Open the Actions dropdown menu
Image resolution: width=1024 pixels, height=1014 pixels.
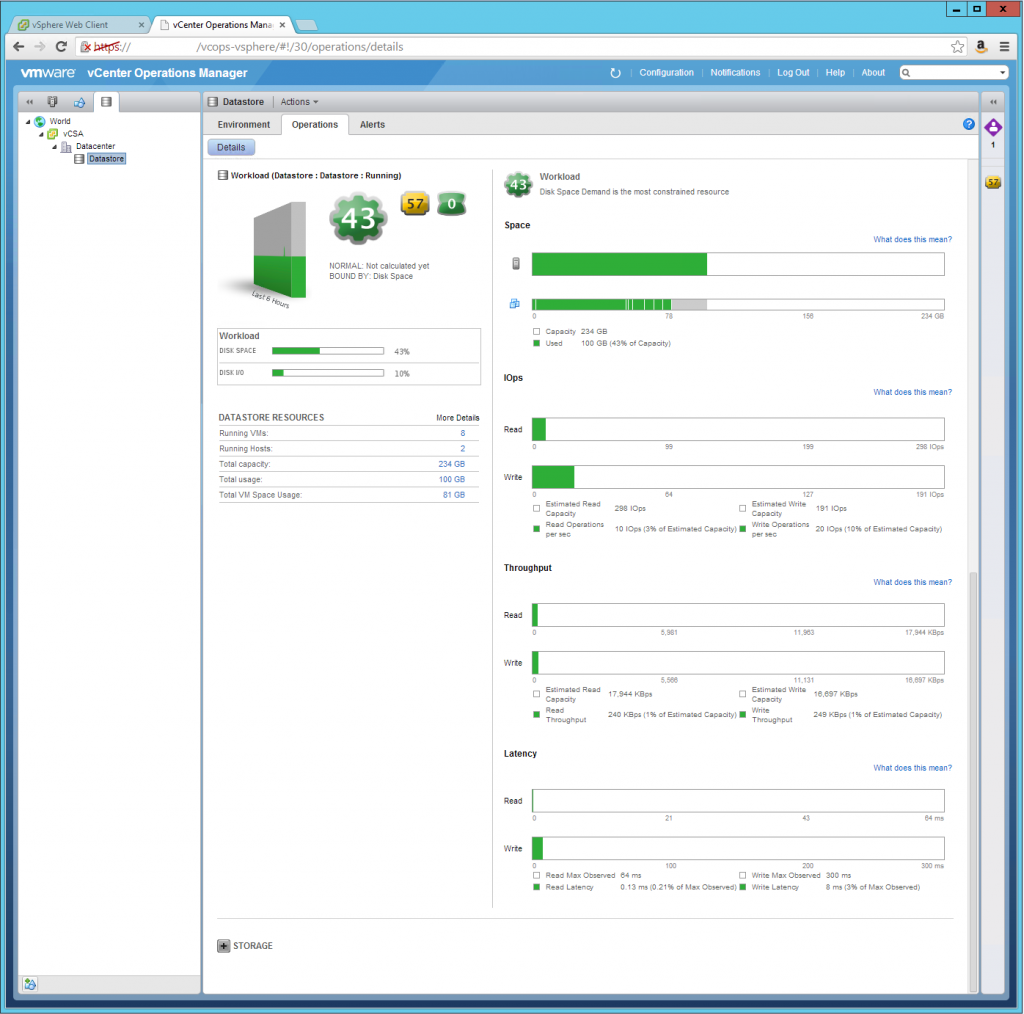(x=299, y=102)
